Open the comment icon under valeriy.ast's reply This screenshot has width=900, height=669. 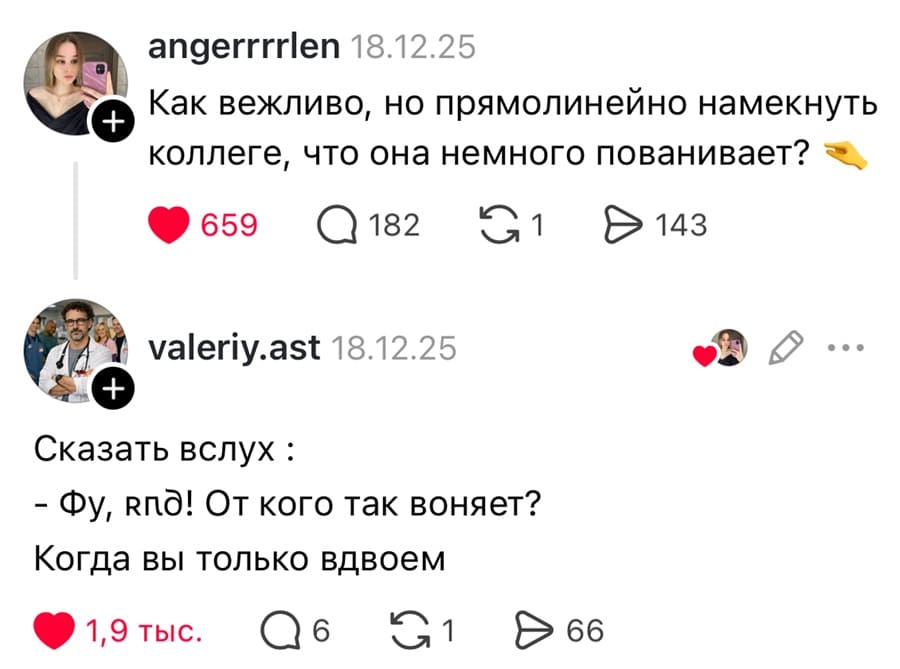point(283,630)
